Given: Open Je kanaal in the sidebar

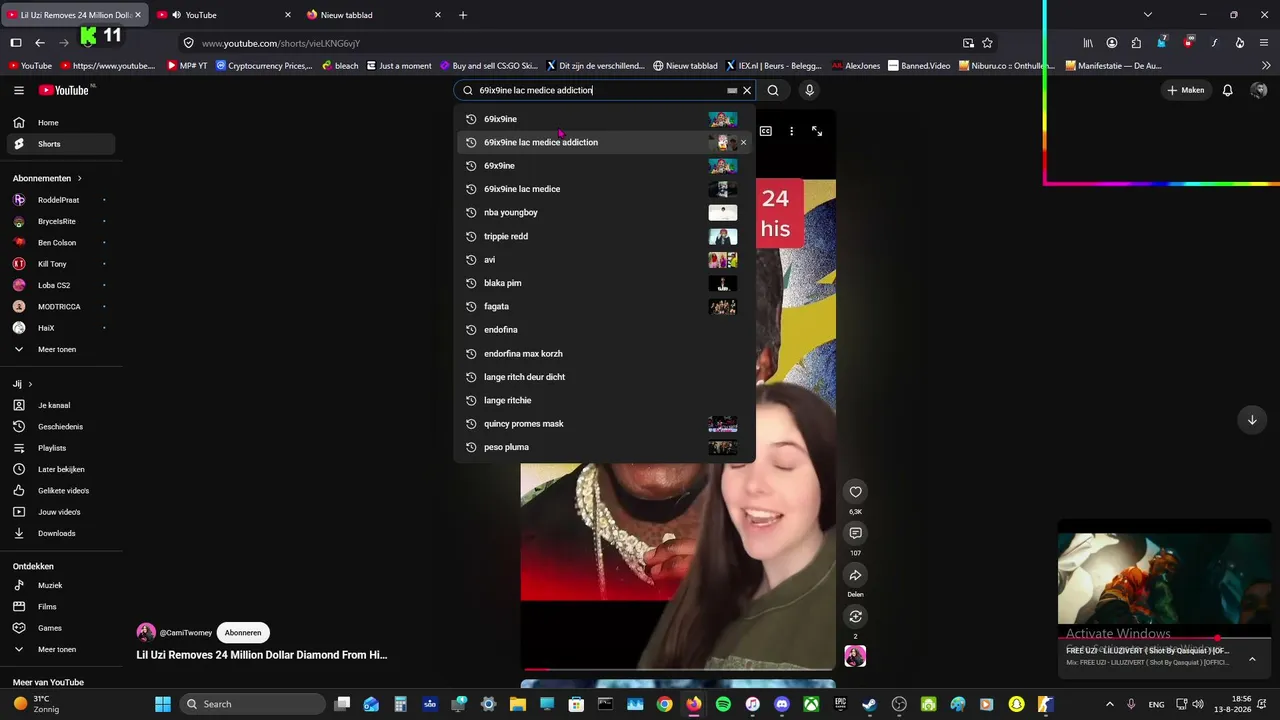Looking at the screenshot, I should [x=62, y=405].
